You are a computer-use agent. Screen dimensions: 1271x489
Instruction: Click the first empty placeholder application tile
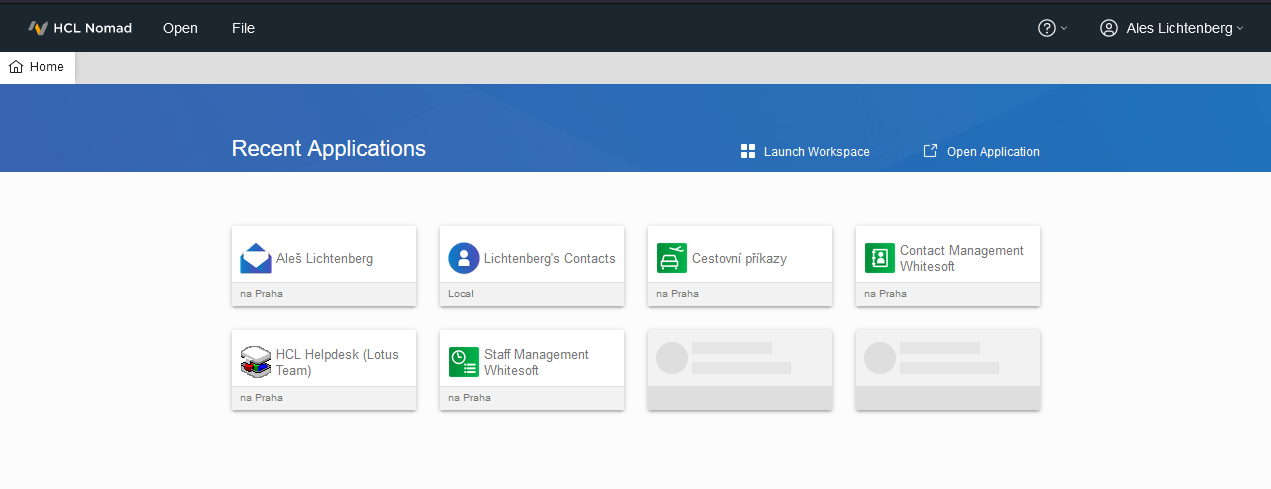739,369
